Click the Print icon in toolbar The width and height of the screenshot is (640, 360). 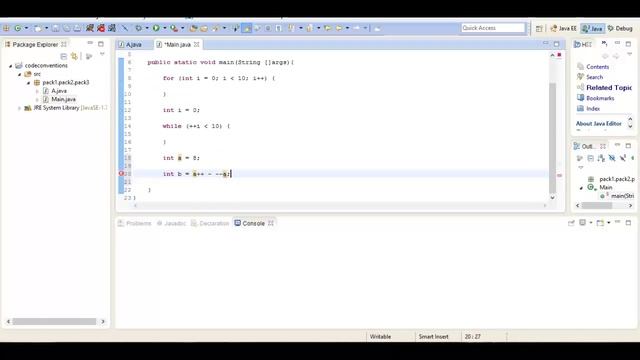pos(77,28)
